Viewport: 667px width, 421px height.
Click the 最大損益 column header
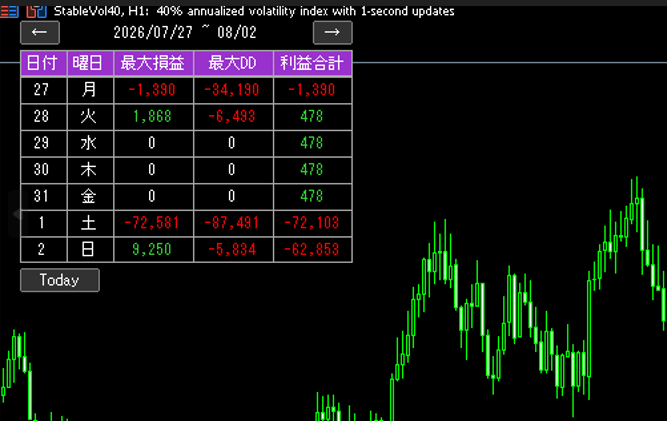pos(153,63)
